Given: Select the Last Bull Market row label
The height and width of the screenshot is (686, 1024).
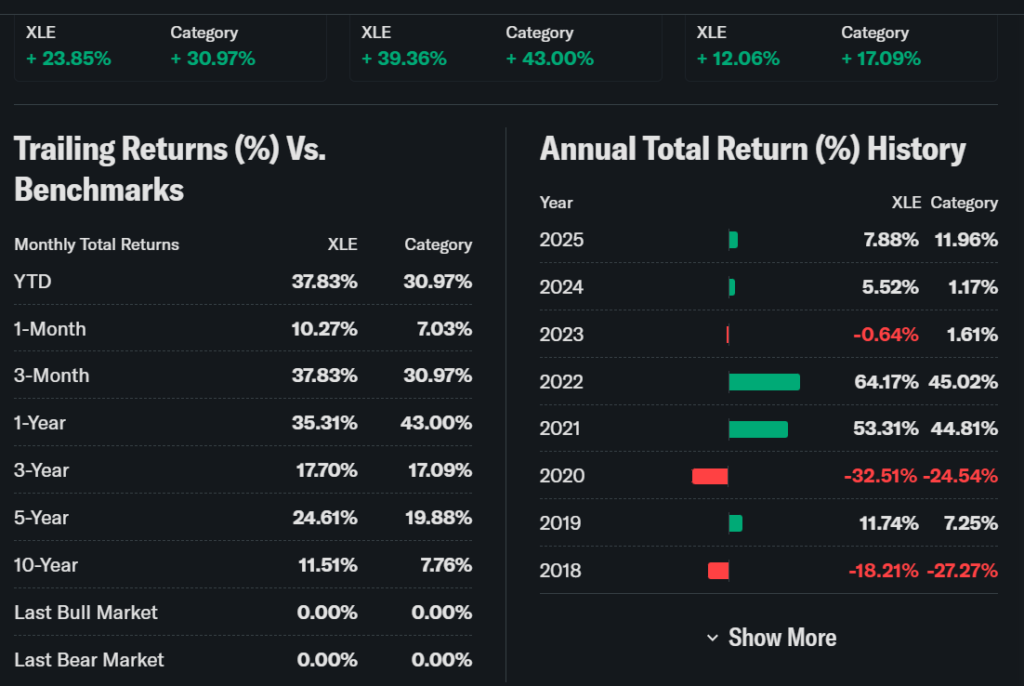Looking at the screenshot, I should click(86, 612).
